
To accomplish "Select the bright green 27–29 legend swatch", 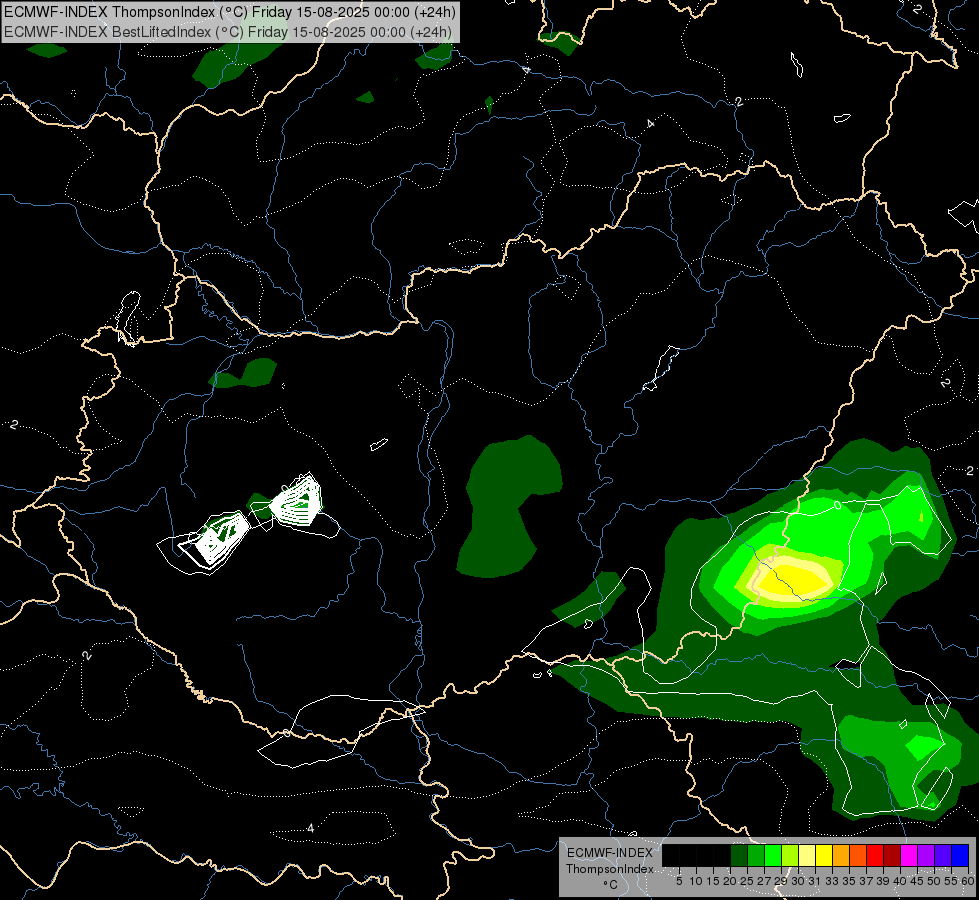I will click(773, 855).
